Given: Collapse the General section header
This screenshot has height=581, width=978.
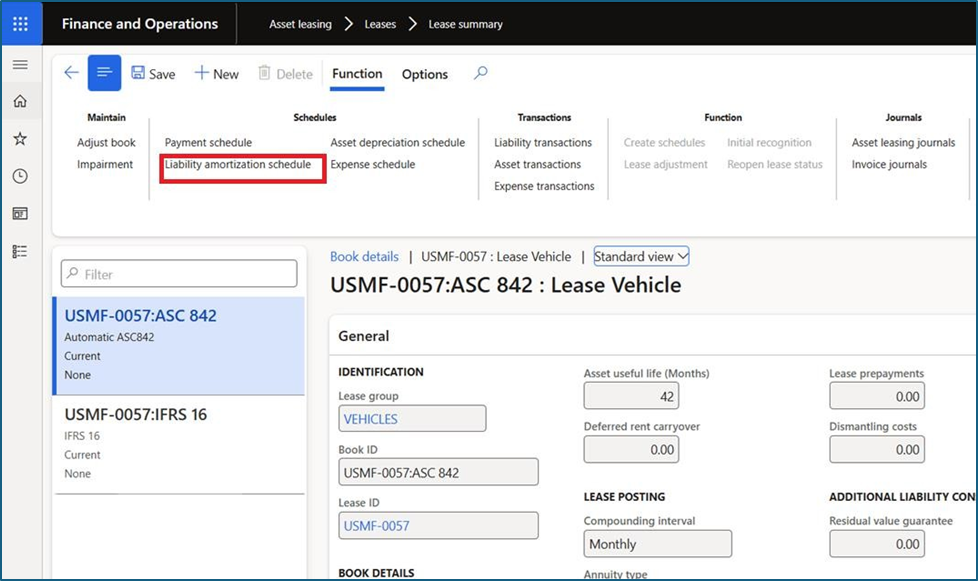Looking at the screenshot, I should (x=364, y=337).
